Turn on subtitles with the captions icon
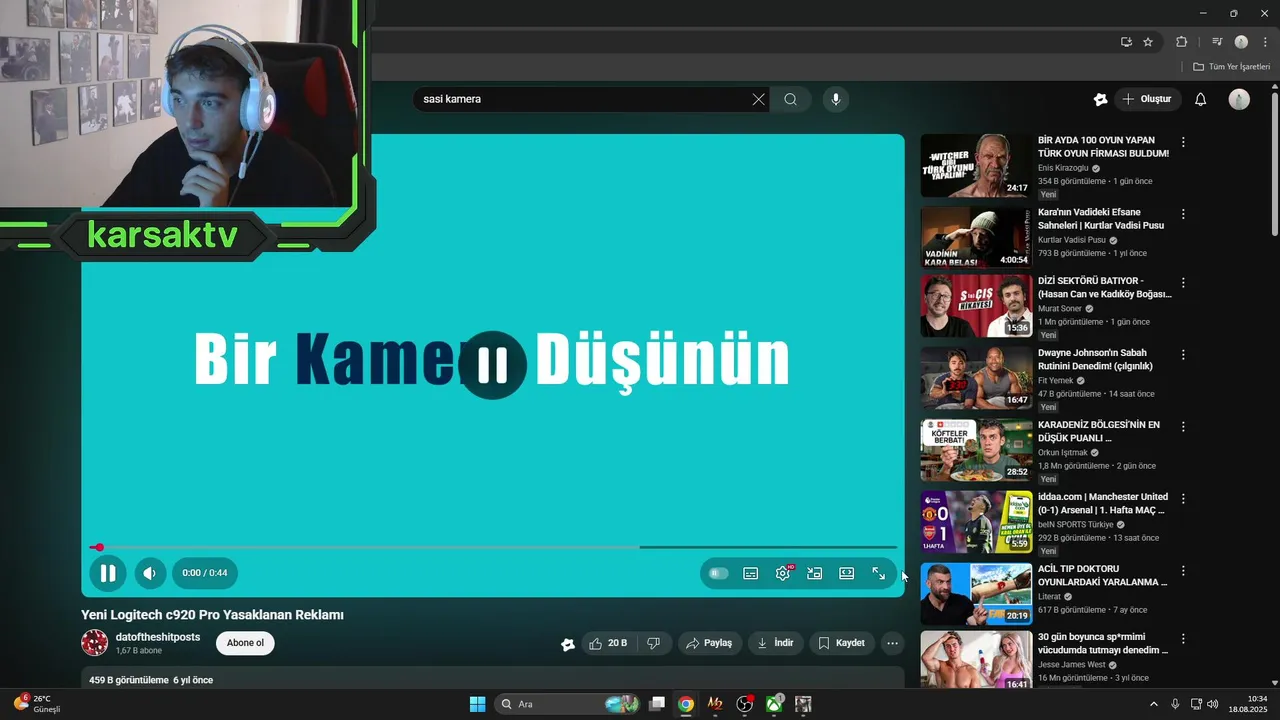The width and height of the screenshot is (1280, 720). coord(751,573)
